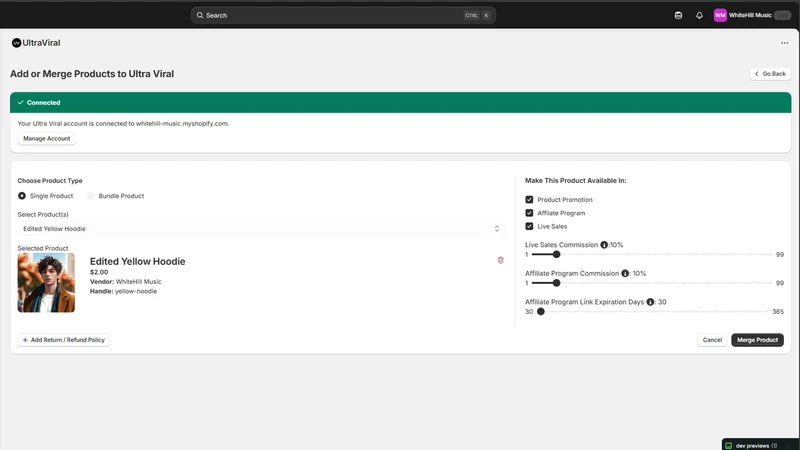Image resolution: width=800 pixels, height=450 pixels.
Task: Click the Link Expiration Days slider handle
Action: click(x=541, y=311)
